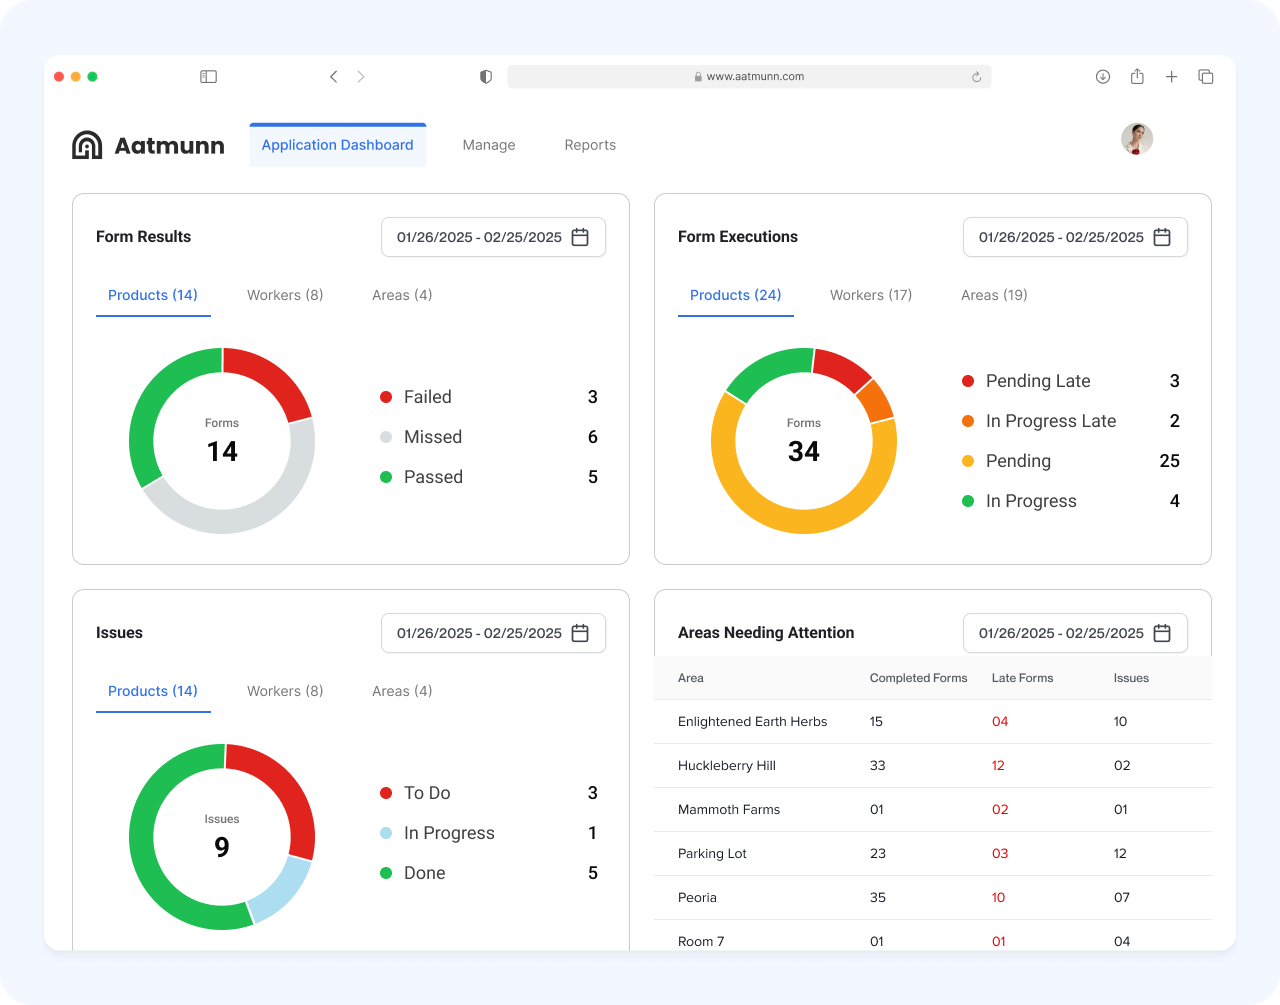Click the website address bar
Screen dimensions: 1280x1005
749,77
